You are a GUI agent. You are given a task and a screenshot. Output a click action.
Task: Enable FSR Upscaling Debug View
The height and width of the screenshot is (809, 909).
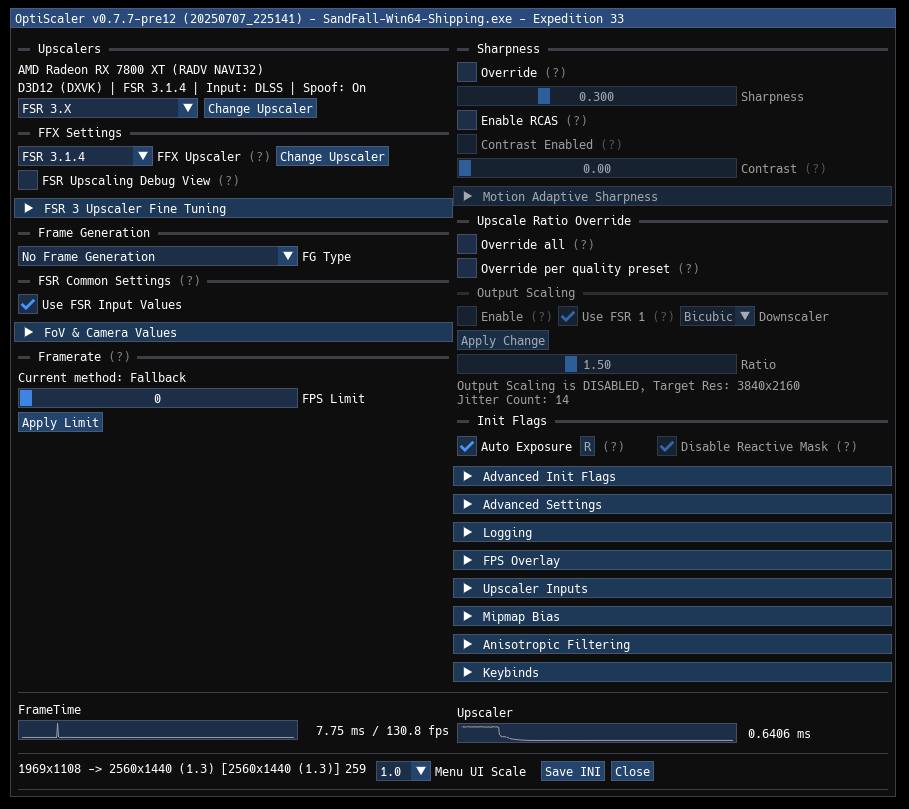point(27,180)
